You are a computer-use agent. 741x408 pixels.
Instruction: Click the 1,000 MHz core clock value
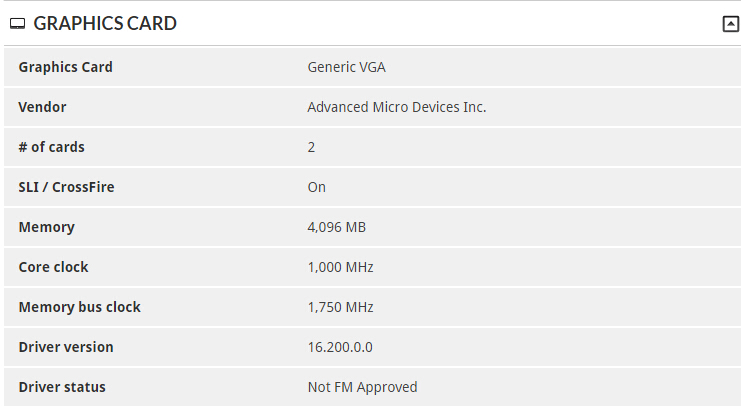coord(340,267)
